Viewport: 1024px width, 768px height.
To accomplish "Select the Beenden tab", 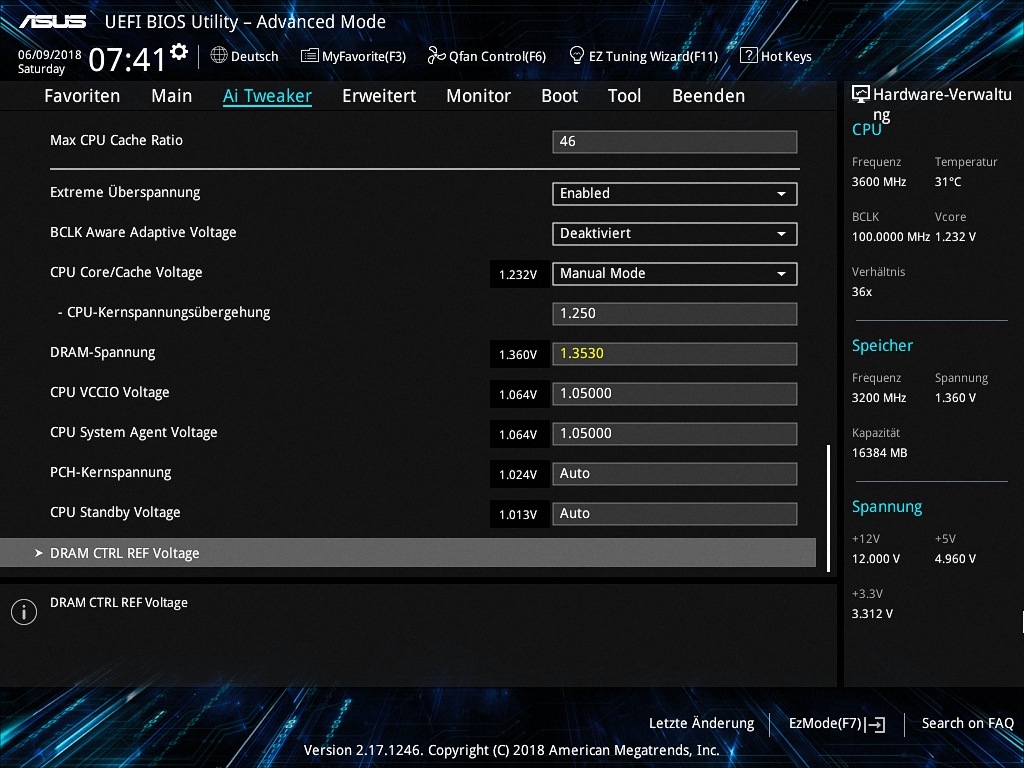I will (x=709, y=96).
